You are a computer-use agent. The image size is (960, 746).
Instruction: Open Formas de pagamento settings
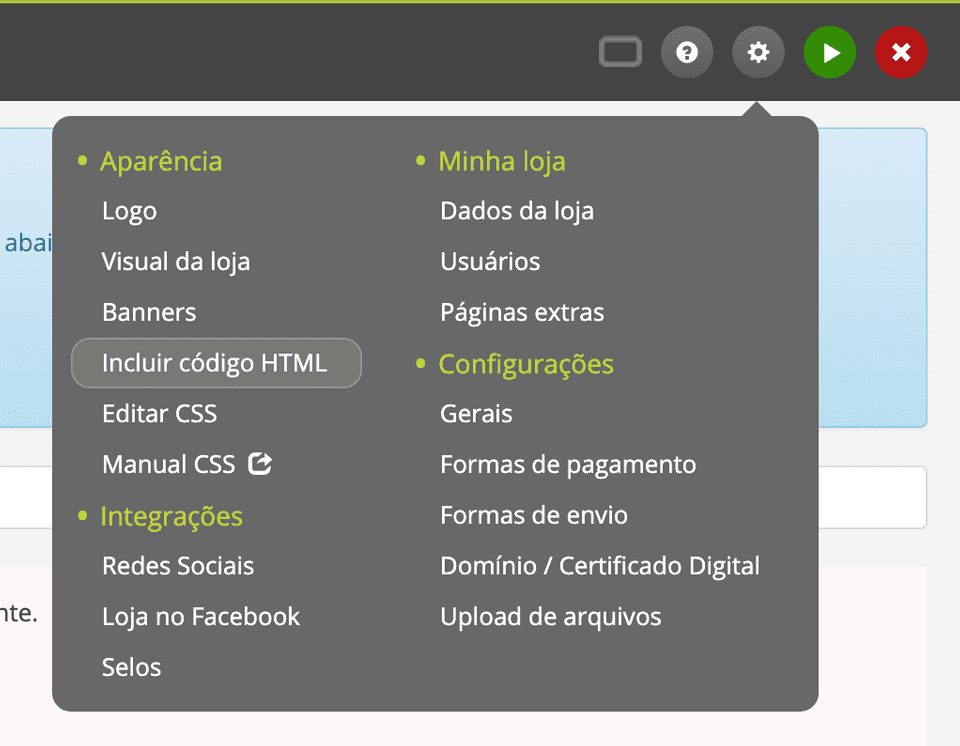click(568, 464)
